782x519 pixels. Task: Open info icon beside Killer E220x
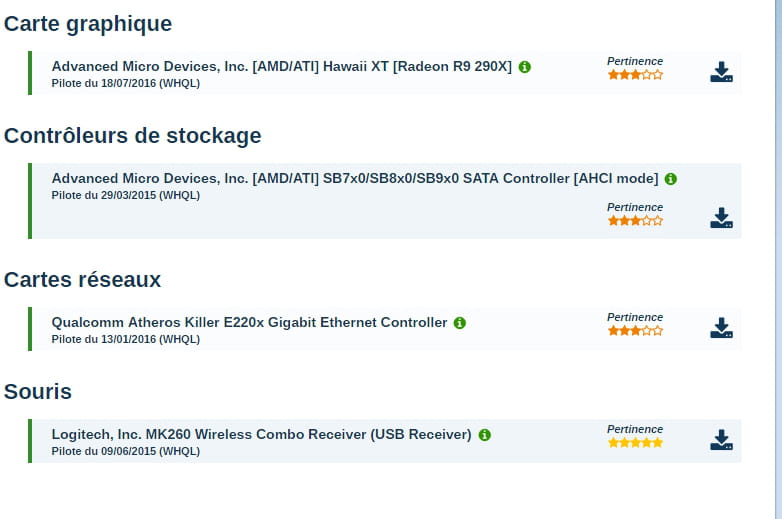point(460,323)
